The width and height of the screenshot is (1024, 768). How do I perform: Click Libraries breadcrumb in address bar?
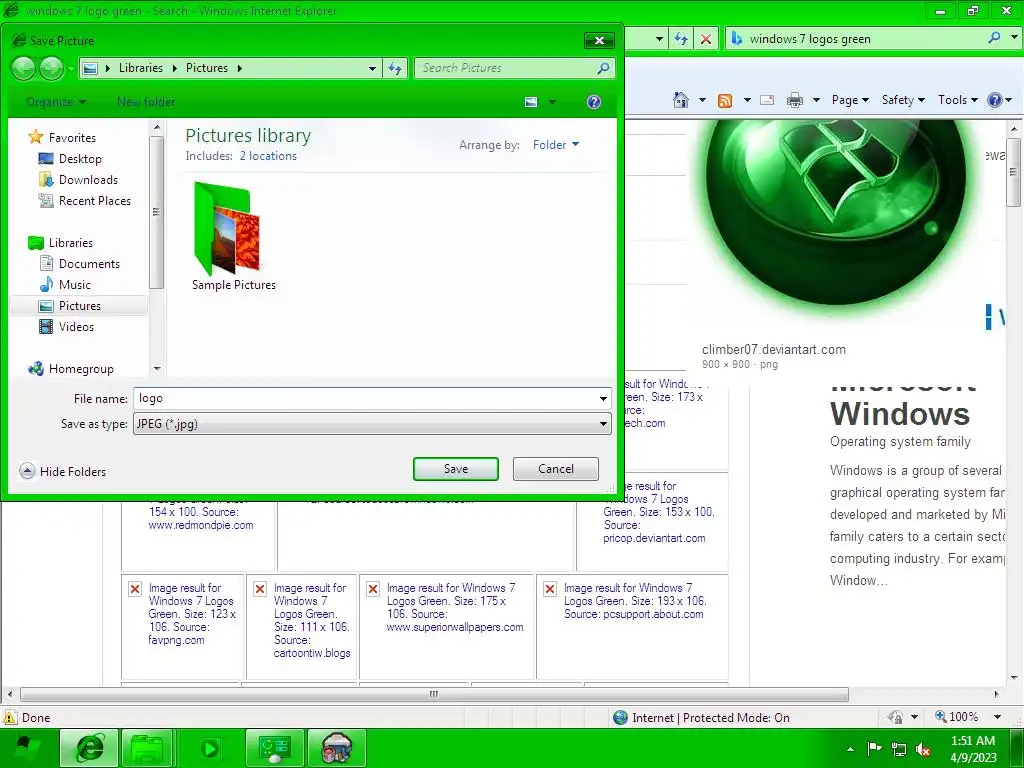click(x=140, y=68)
